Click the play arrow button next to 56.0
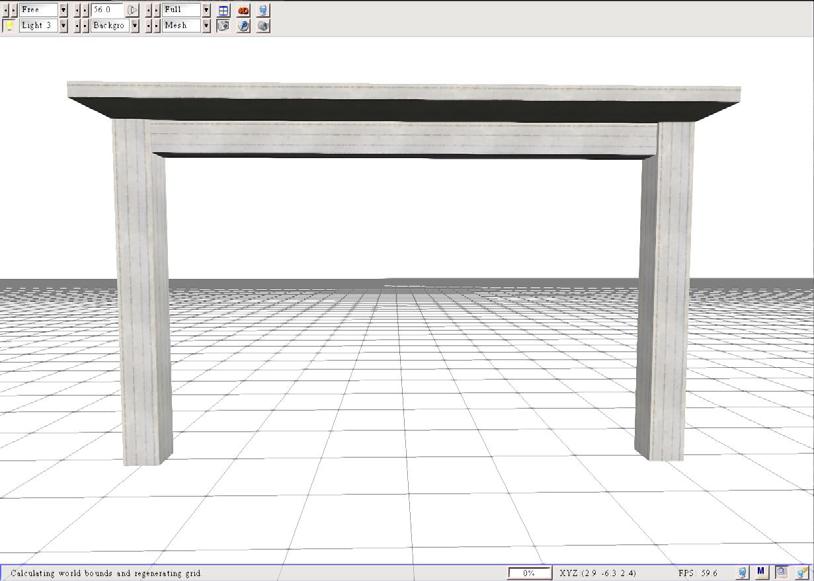Screen dimensions: 814x581 (x=132, y=10)
